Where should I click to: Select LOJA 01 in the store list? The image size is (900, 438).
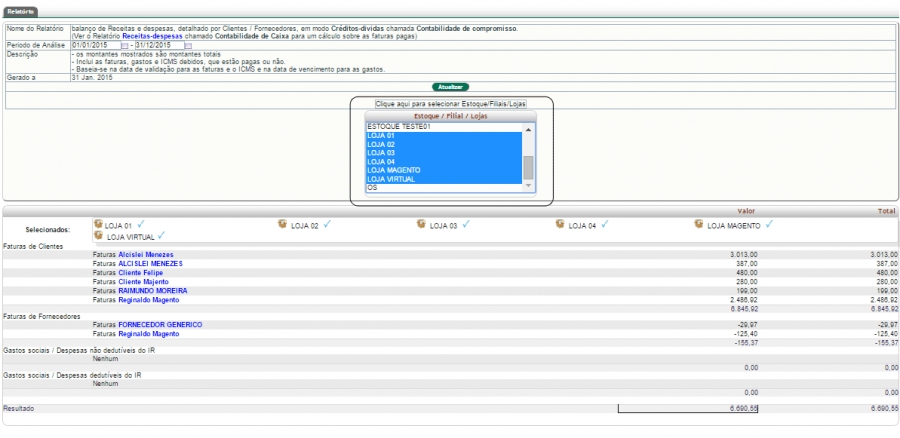pyautogui.click(x=444, y=136)
